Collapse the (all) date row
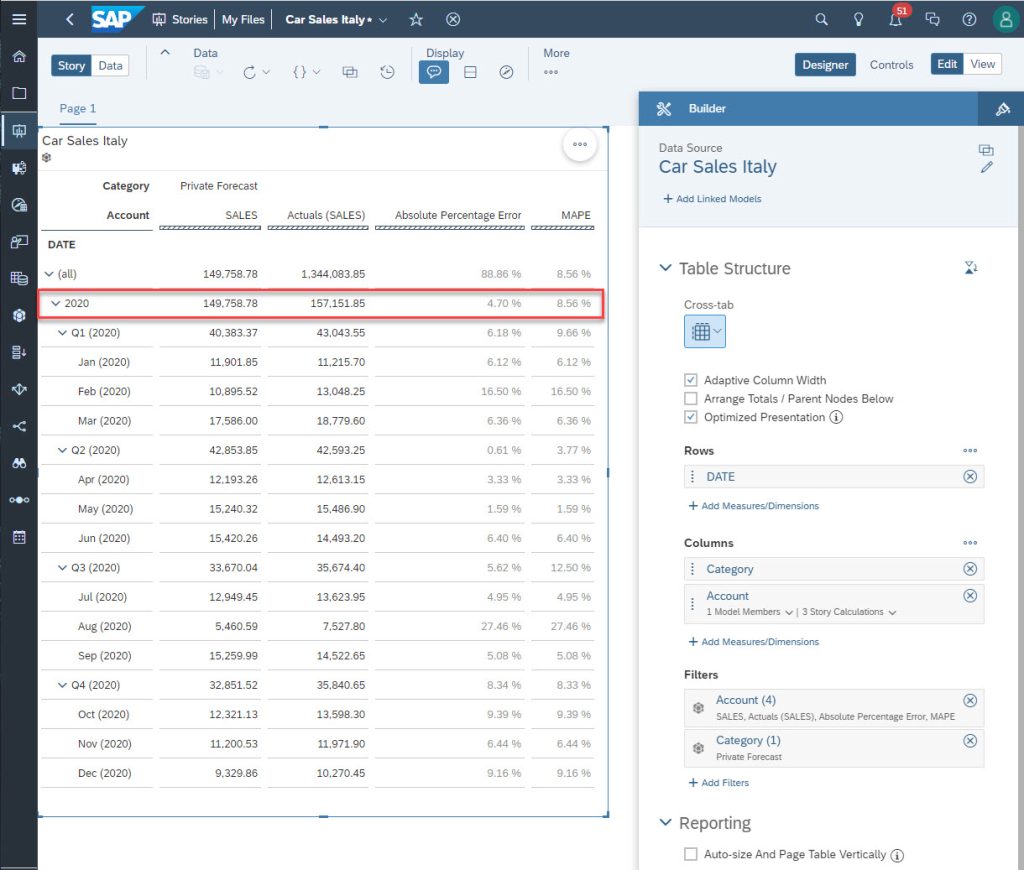Image resolution: width=1024 pixels, height=870 pixels. tap(49, 274)
